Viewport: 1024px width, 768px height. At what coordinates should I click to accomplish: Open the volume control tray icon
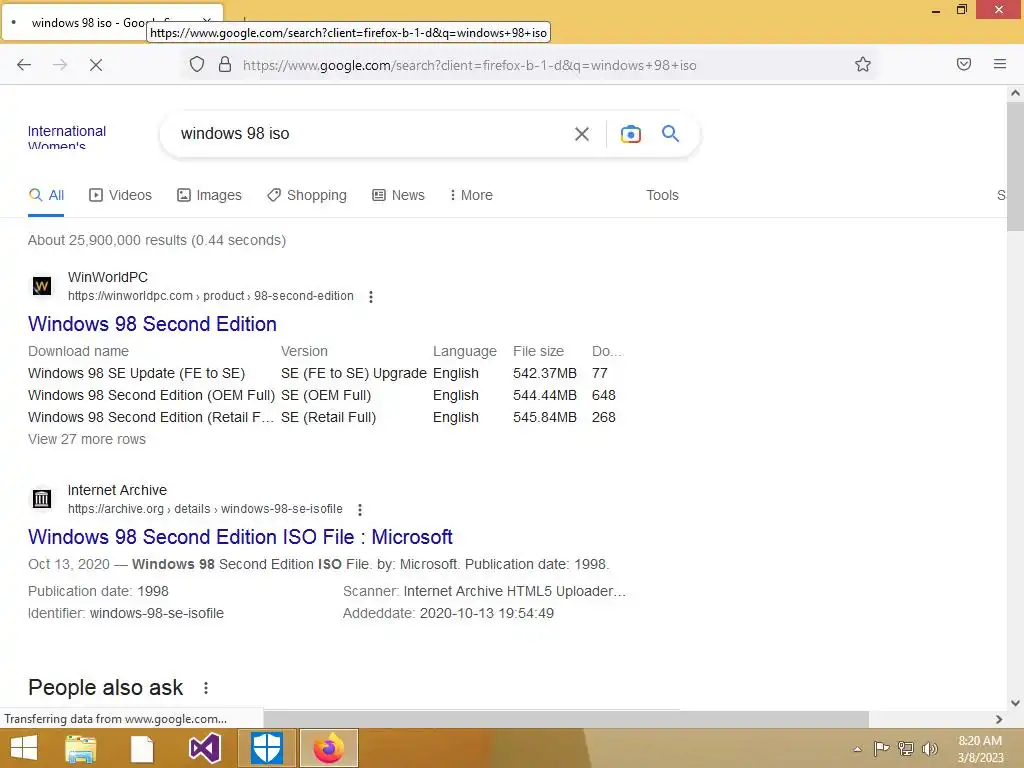tap(930, 749)
